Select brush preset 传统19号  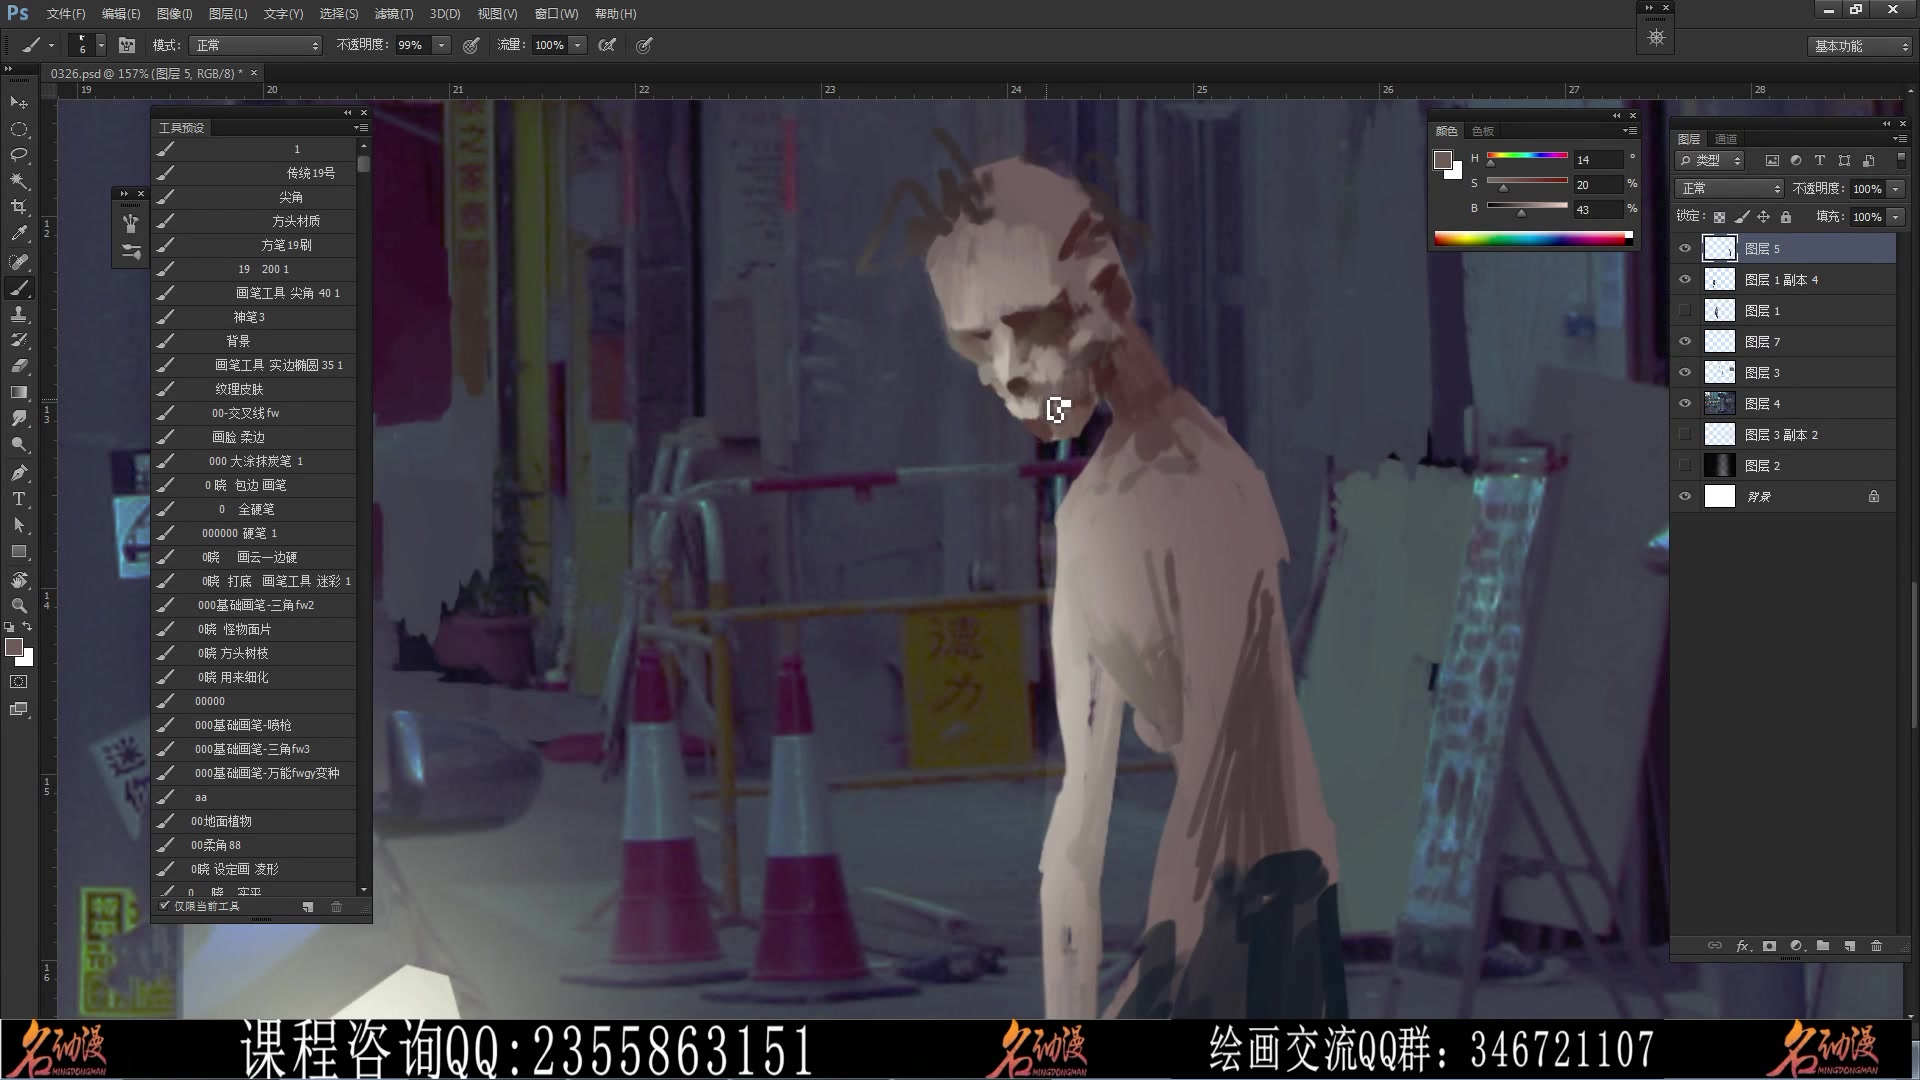(x=254, y=173)
